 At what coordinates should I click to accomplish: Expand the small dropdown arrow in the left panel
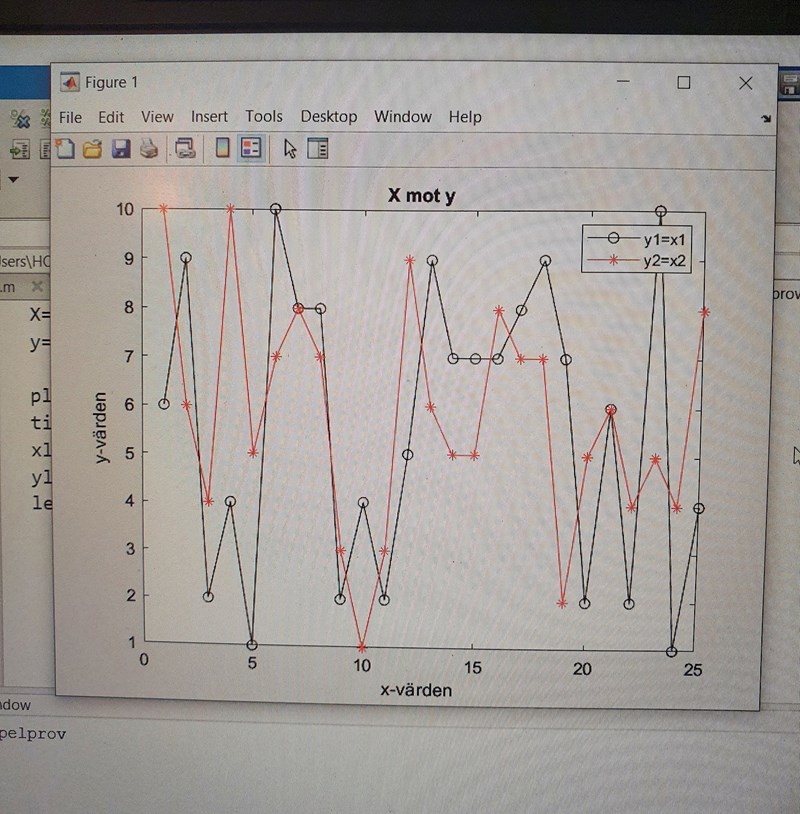click(x=13, y=179)
